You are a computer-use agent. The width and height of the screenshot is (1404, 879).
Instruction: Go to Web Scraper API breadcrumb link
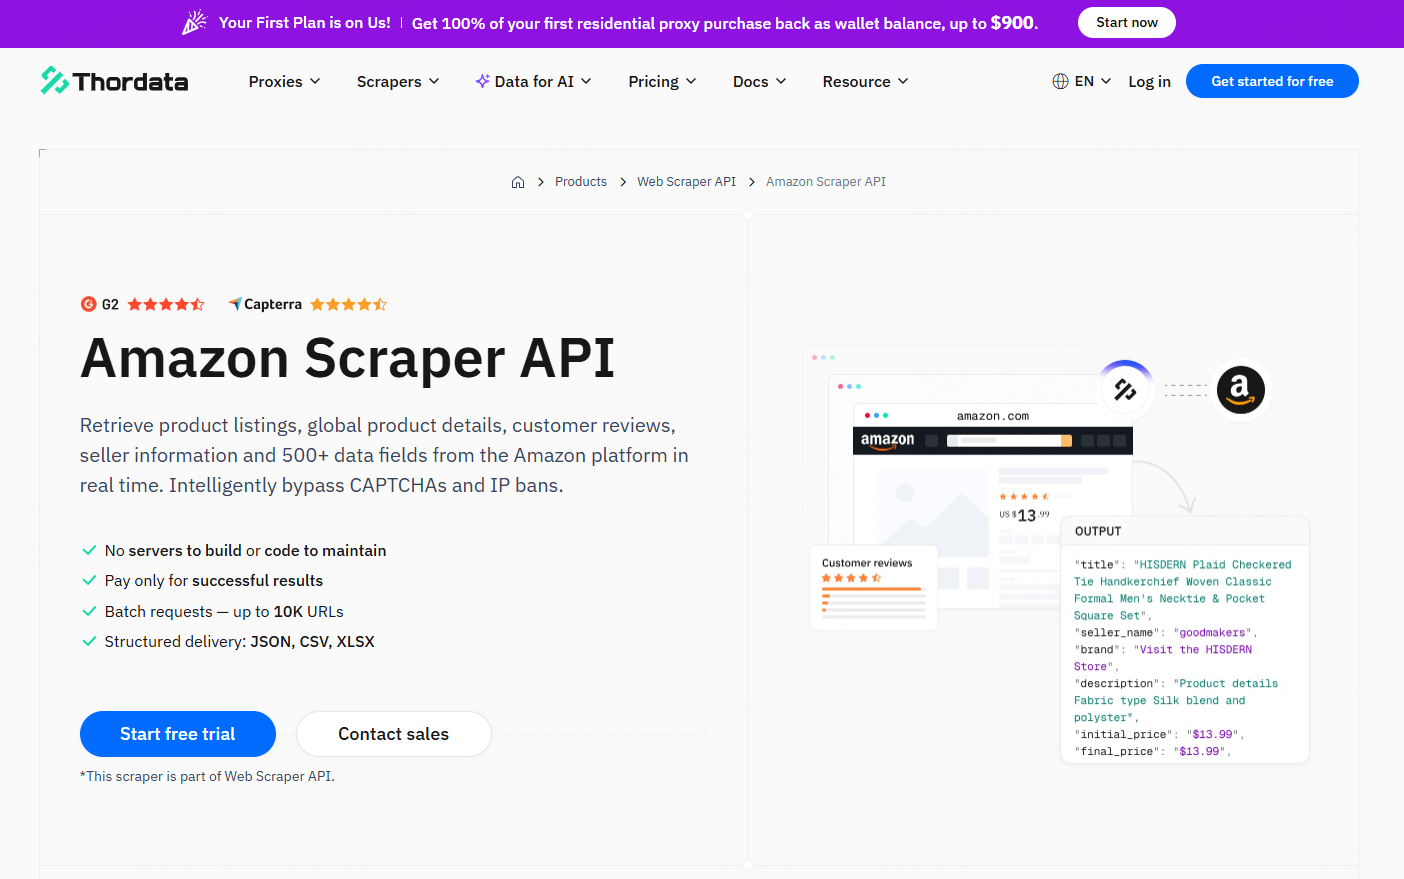point(686,182)
